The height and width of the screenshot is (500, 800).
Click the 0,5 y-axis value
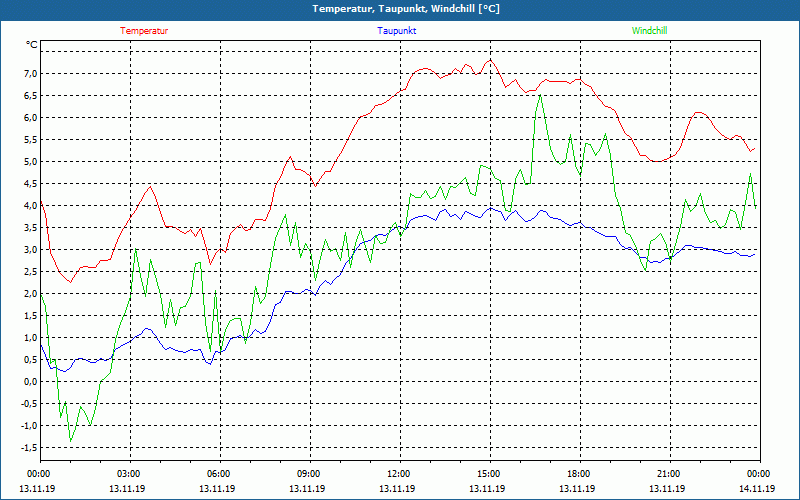[31, 359]
